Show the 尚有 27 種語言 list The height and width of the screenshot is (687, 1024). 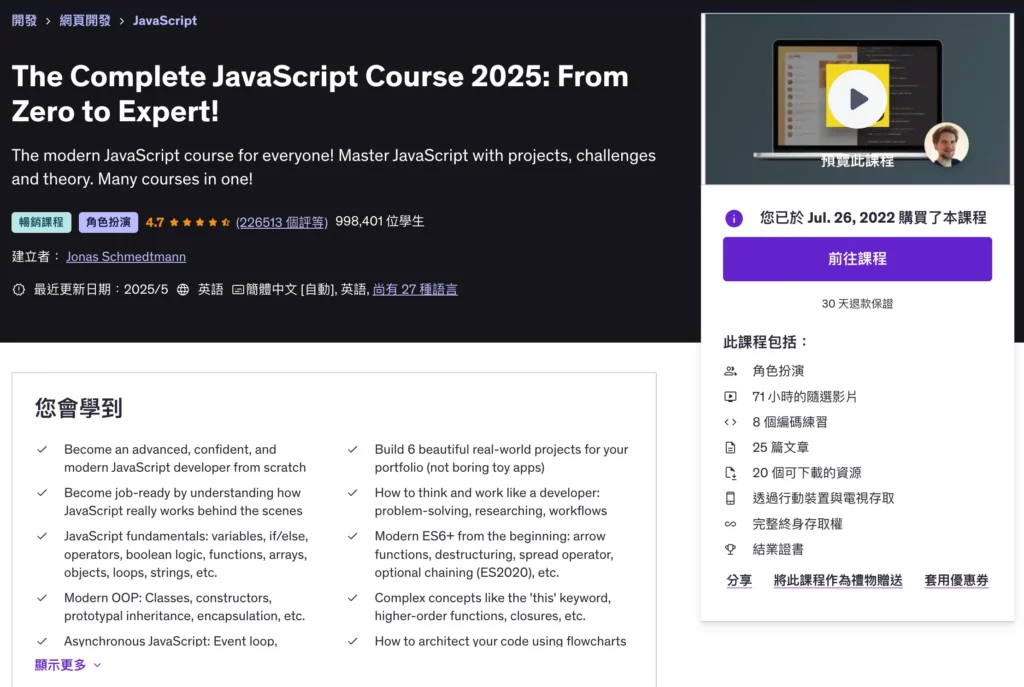415,289
